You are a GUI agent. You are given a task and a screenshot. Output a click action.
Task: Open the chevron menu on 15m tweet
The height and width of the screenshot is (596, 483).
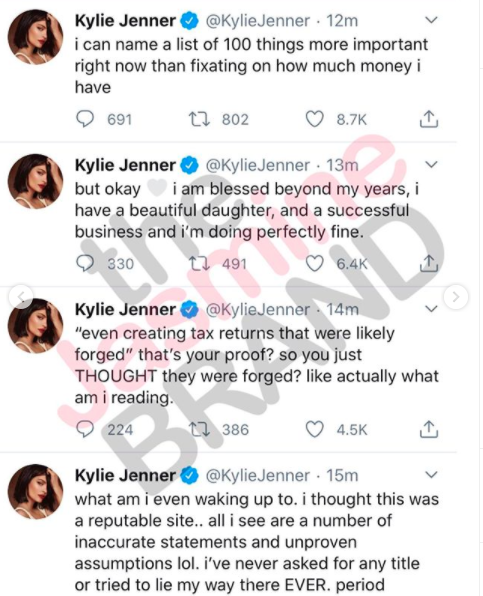(x=431, y=475)
